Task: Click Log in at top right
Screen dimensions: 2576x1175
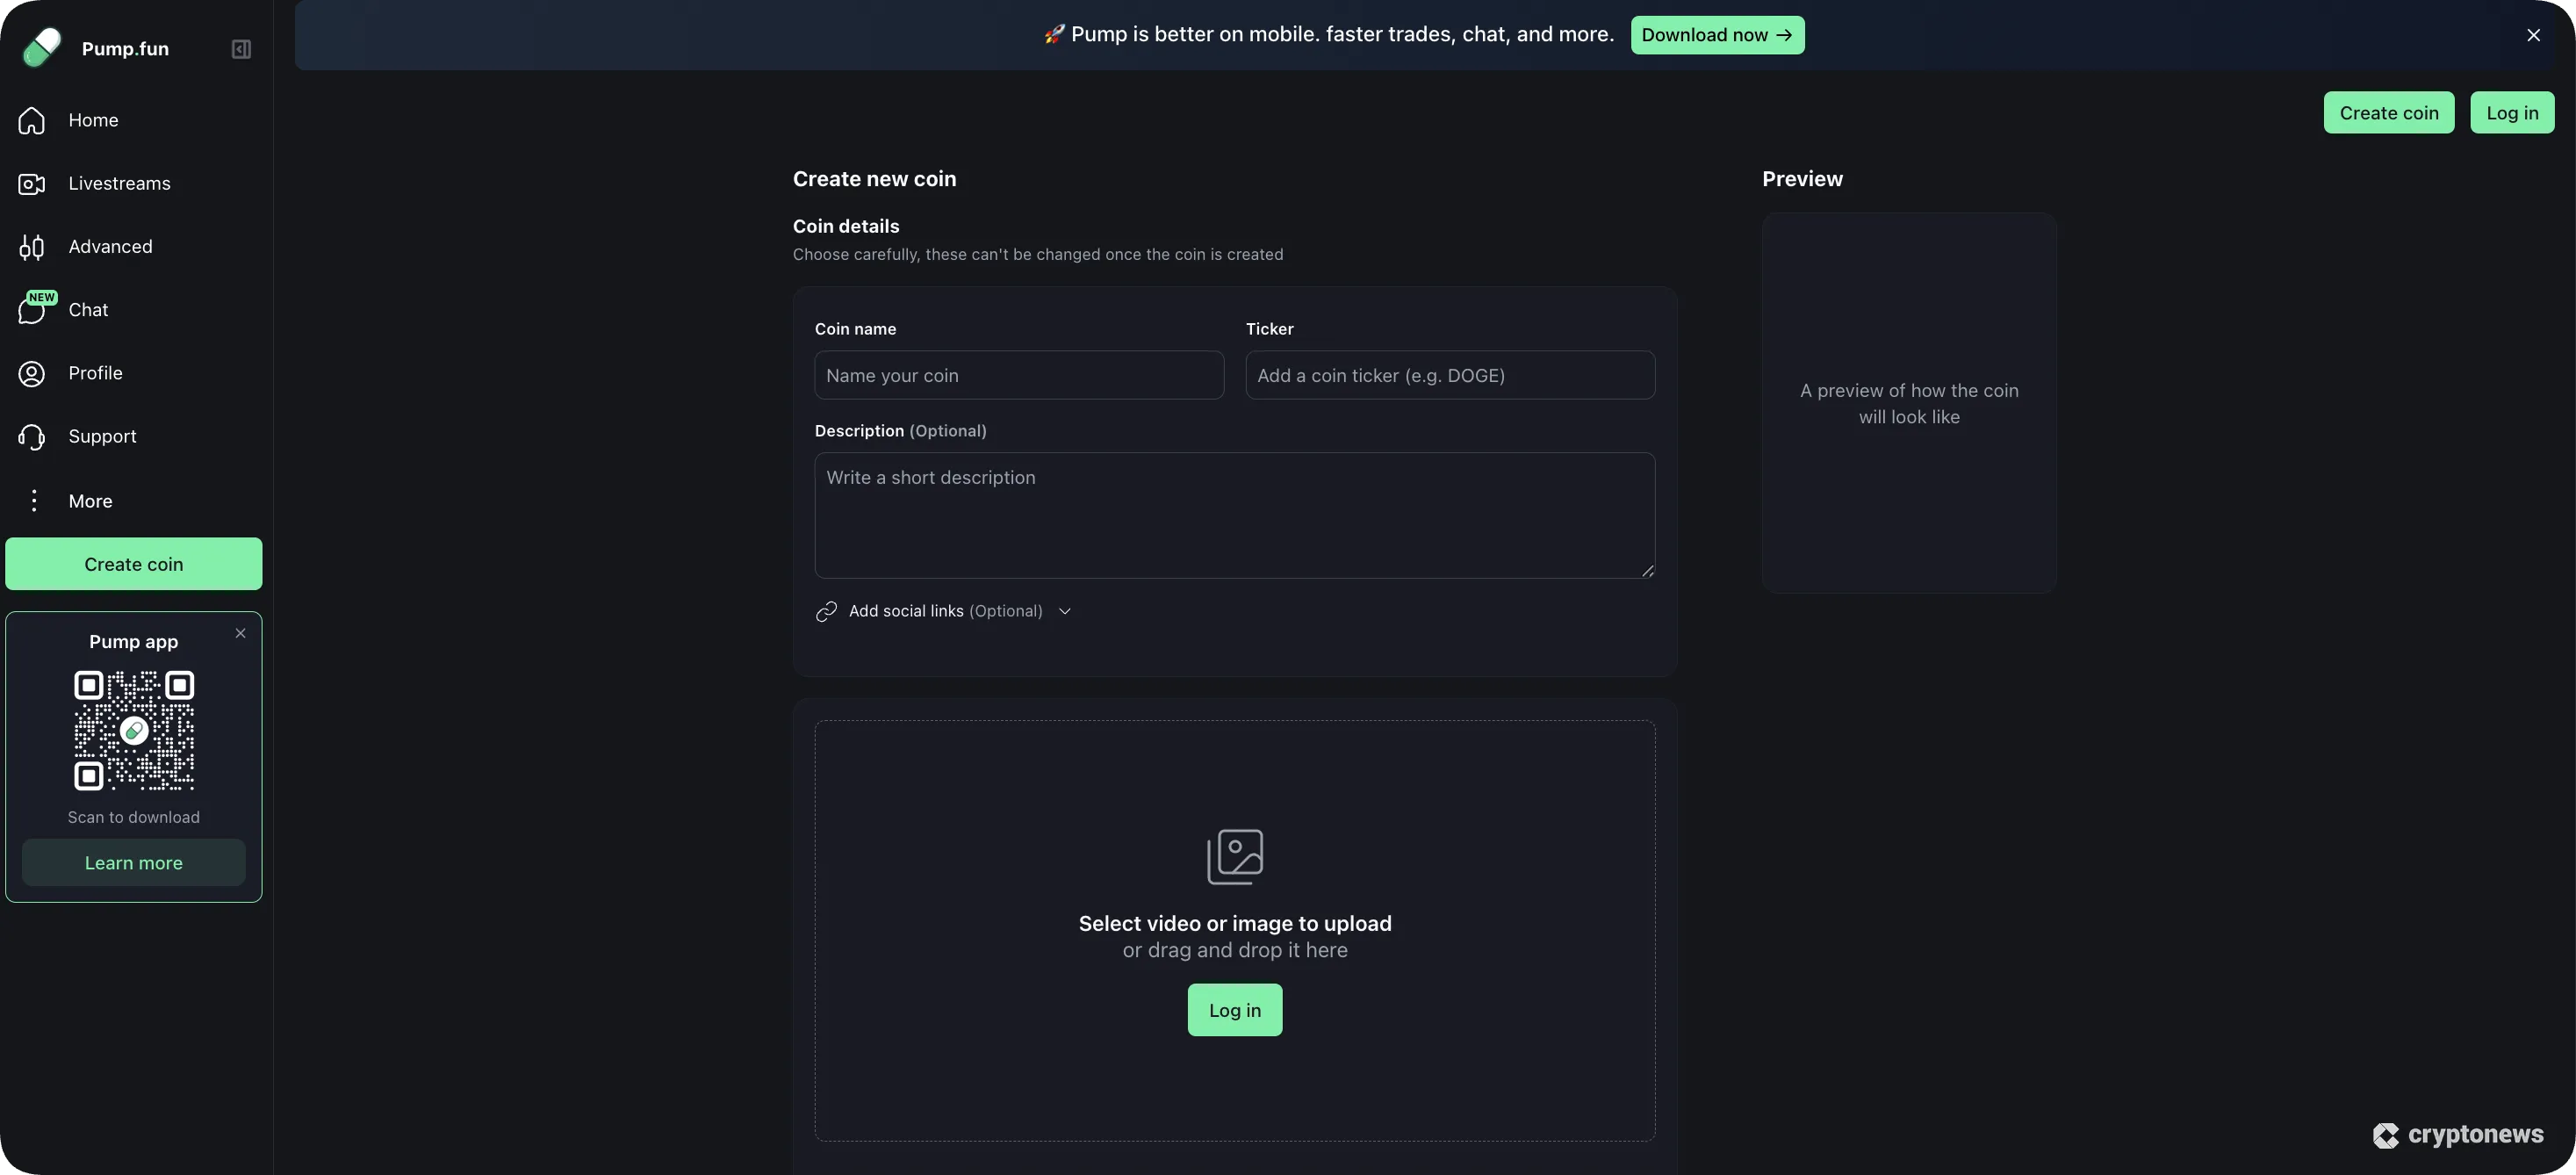Action: [x=2513, y=112]
